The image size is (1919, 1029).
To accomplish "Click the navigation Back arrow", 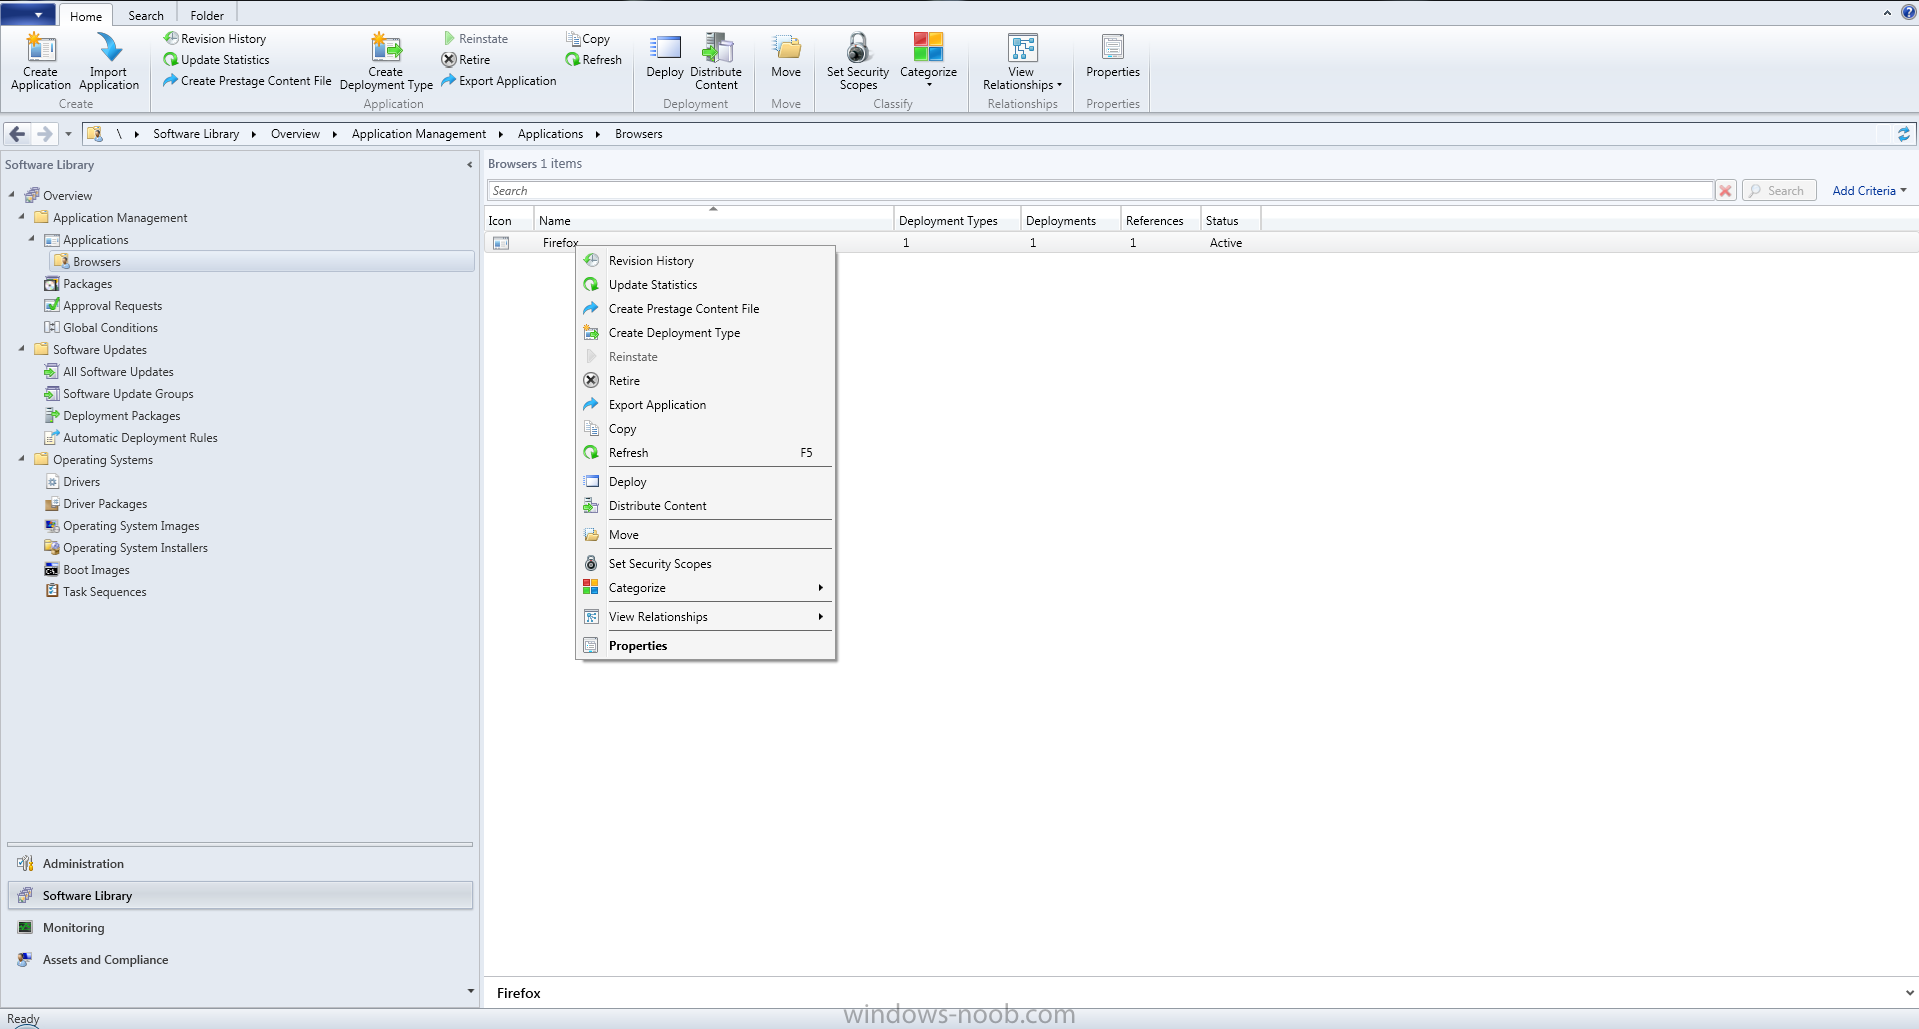I will (17, 133).
